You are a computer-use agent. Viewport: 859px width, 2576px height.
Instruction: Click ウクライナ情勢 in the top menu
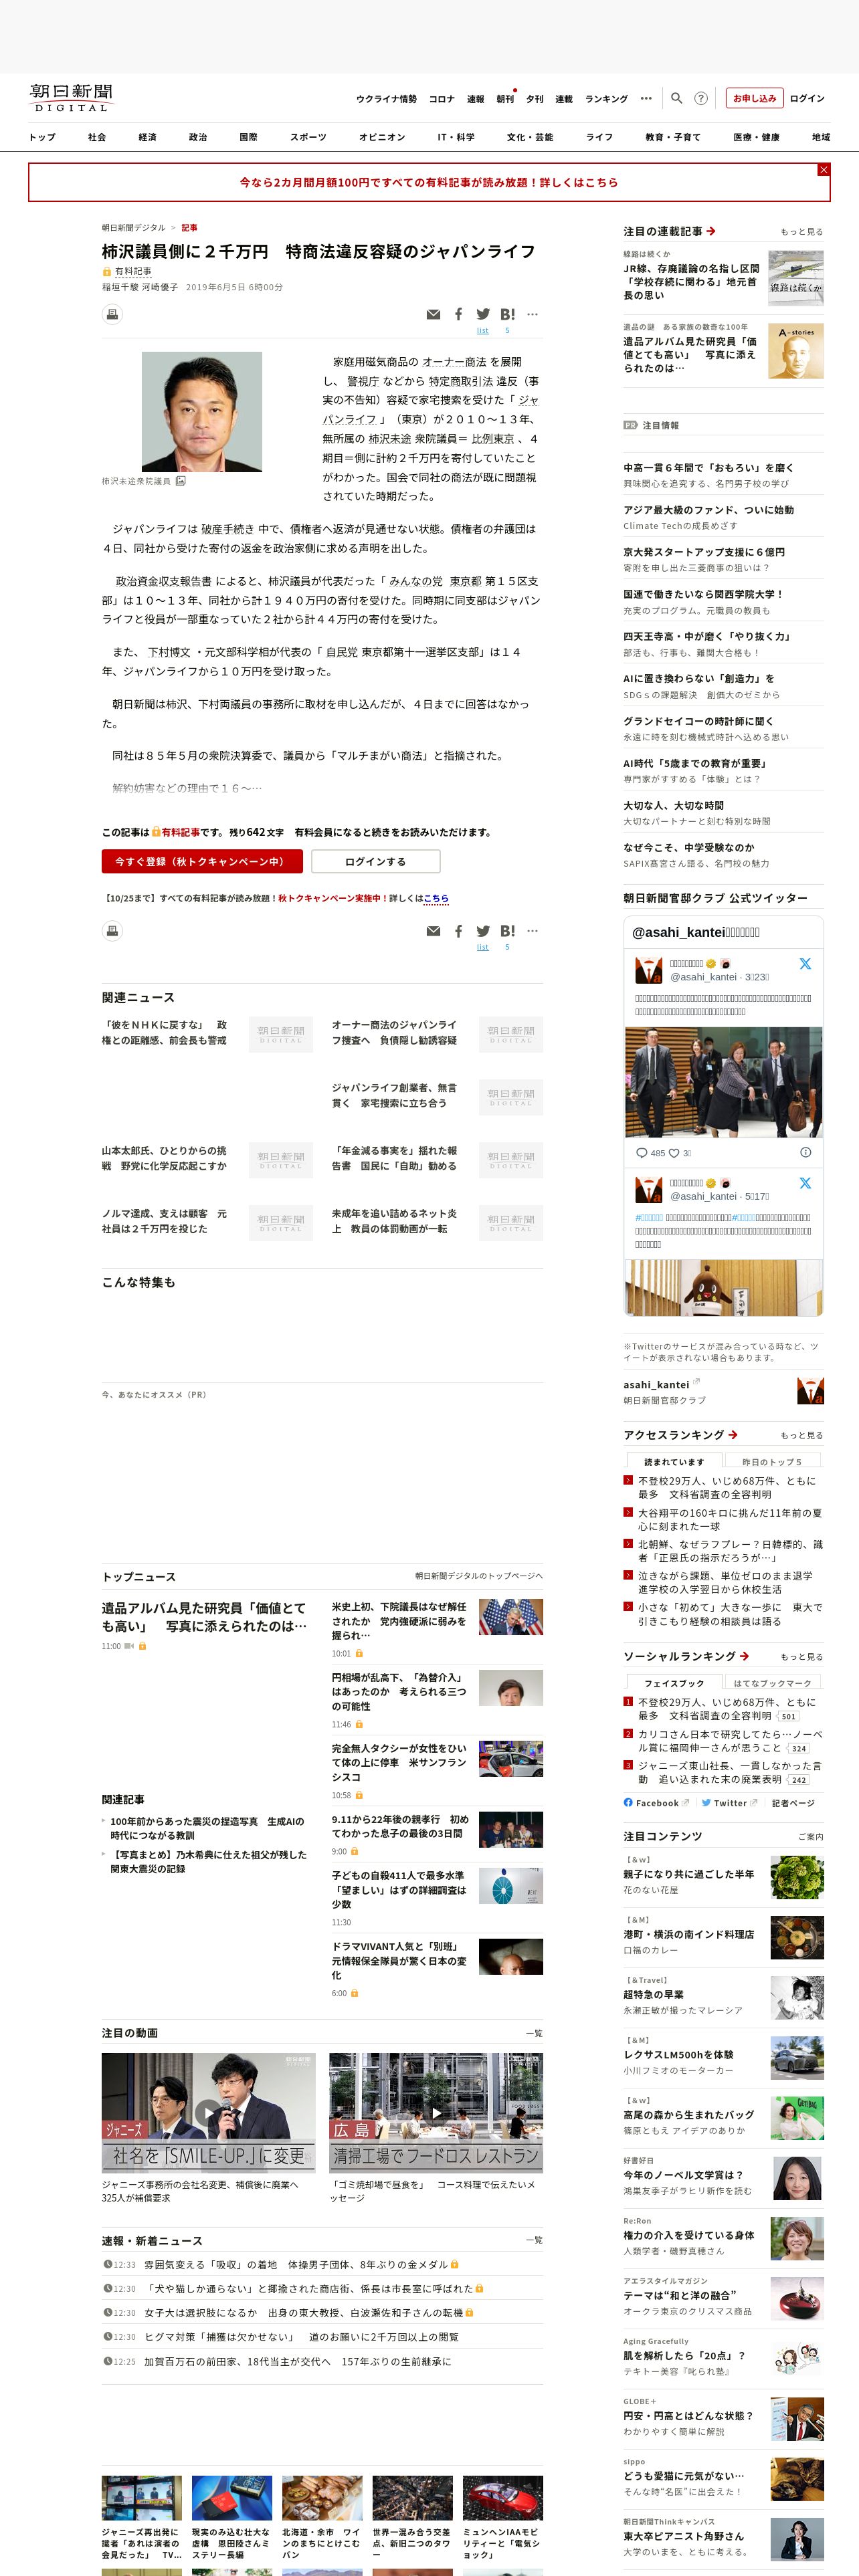tap(386, 99)
